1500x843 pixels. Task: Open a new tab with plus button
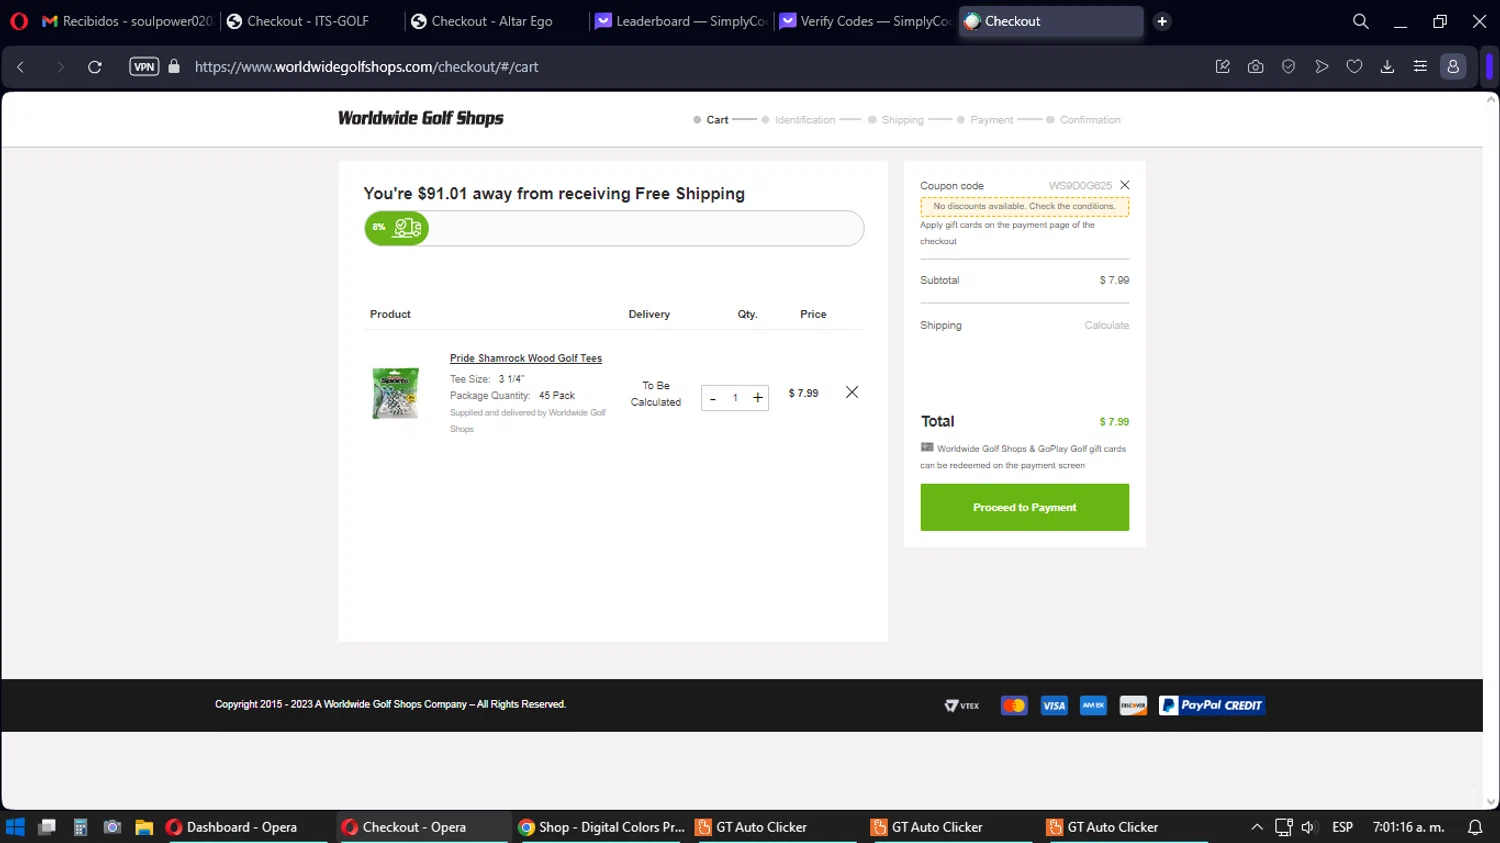1162,21
